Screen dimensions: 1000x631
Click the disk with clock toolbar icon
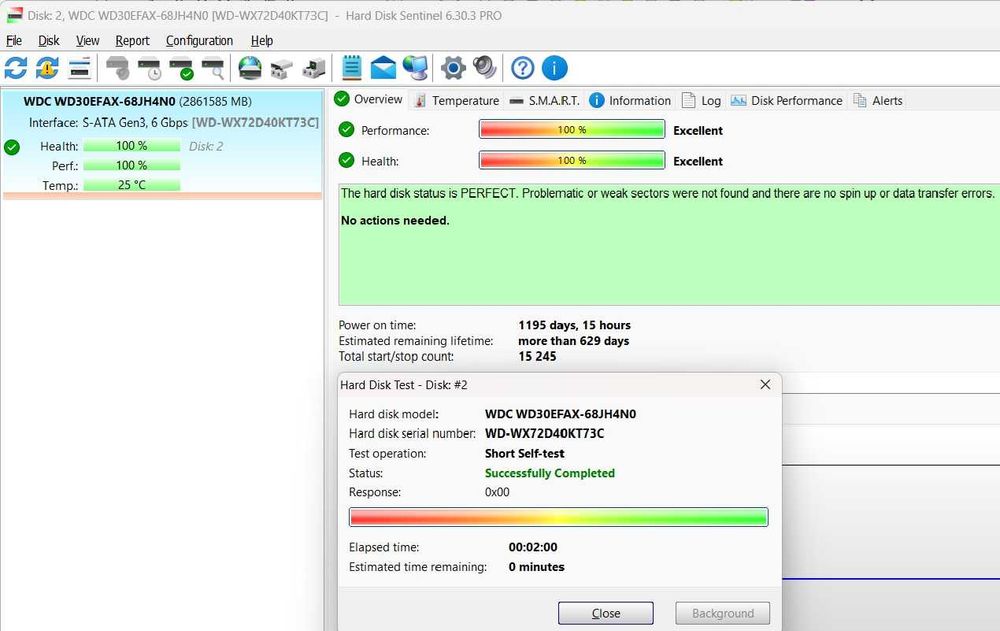(x=149, y=68)
